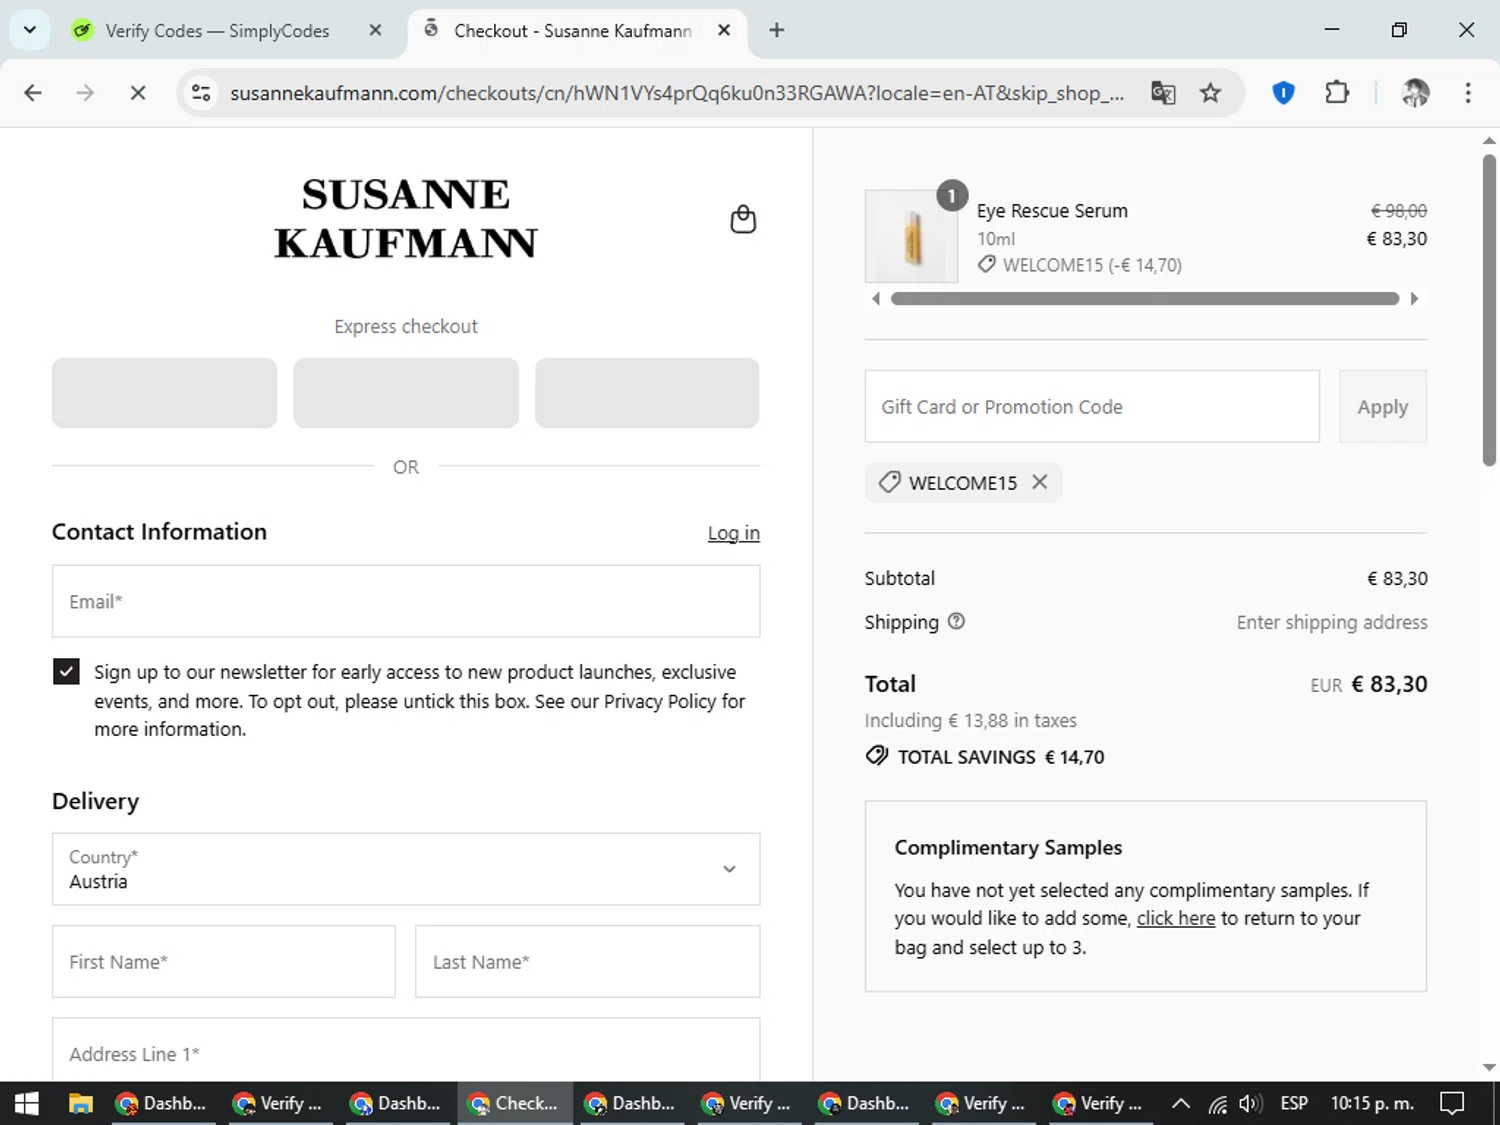Click the Apply promotion code button

tap(1382, 406)
